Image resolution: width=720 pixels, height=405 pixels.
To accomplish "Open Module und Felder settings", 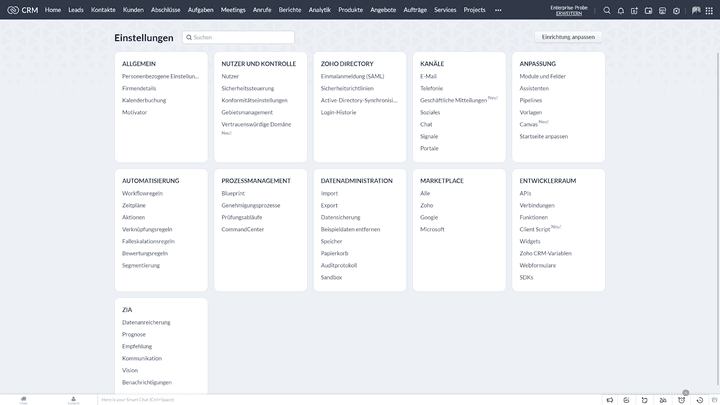I will (542, 76).
